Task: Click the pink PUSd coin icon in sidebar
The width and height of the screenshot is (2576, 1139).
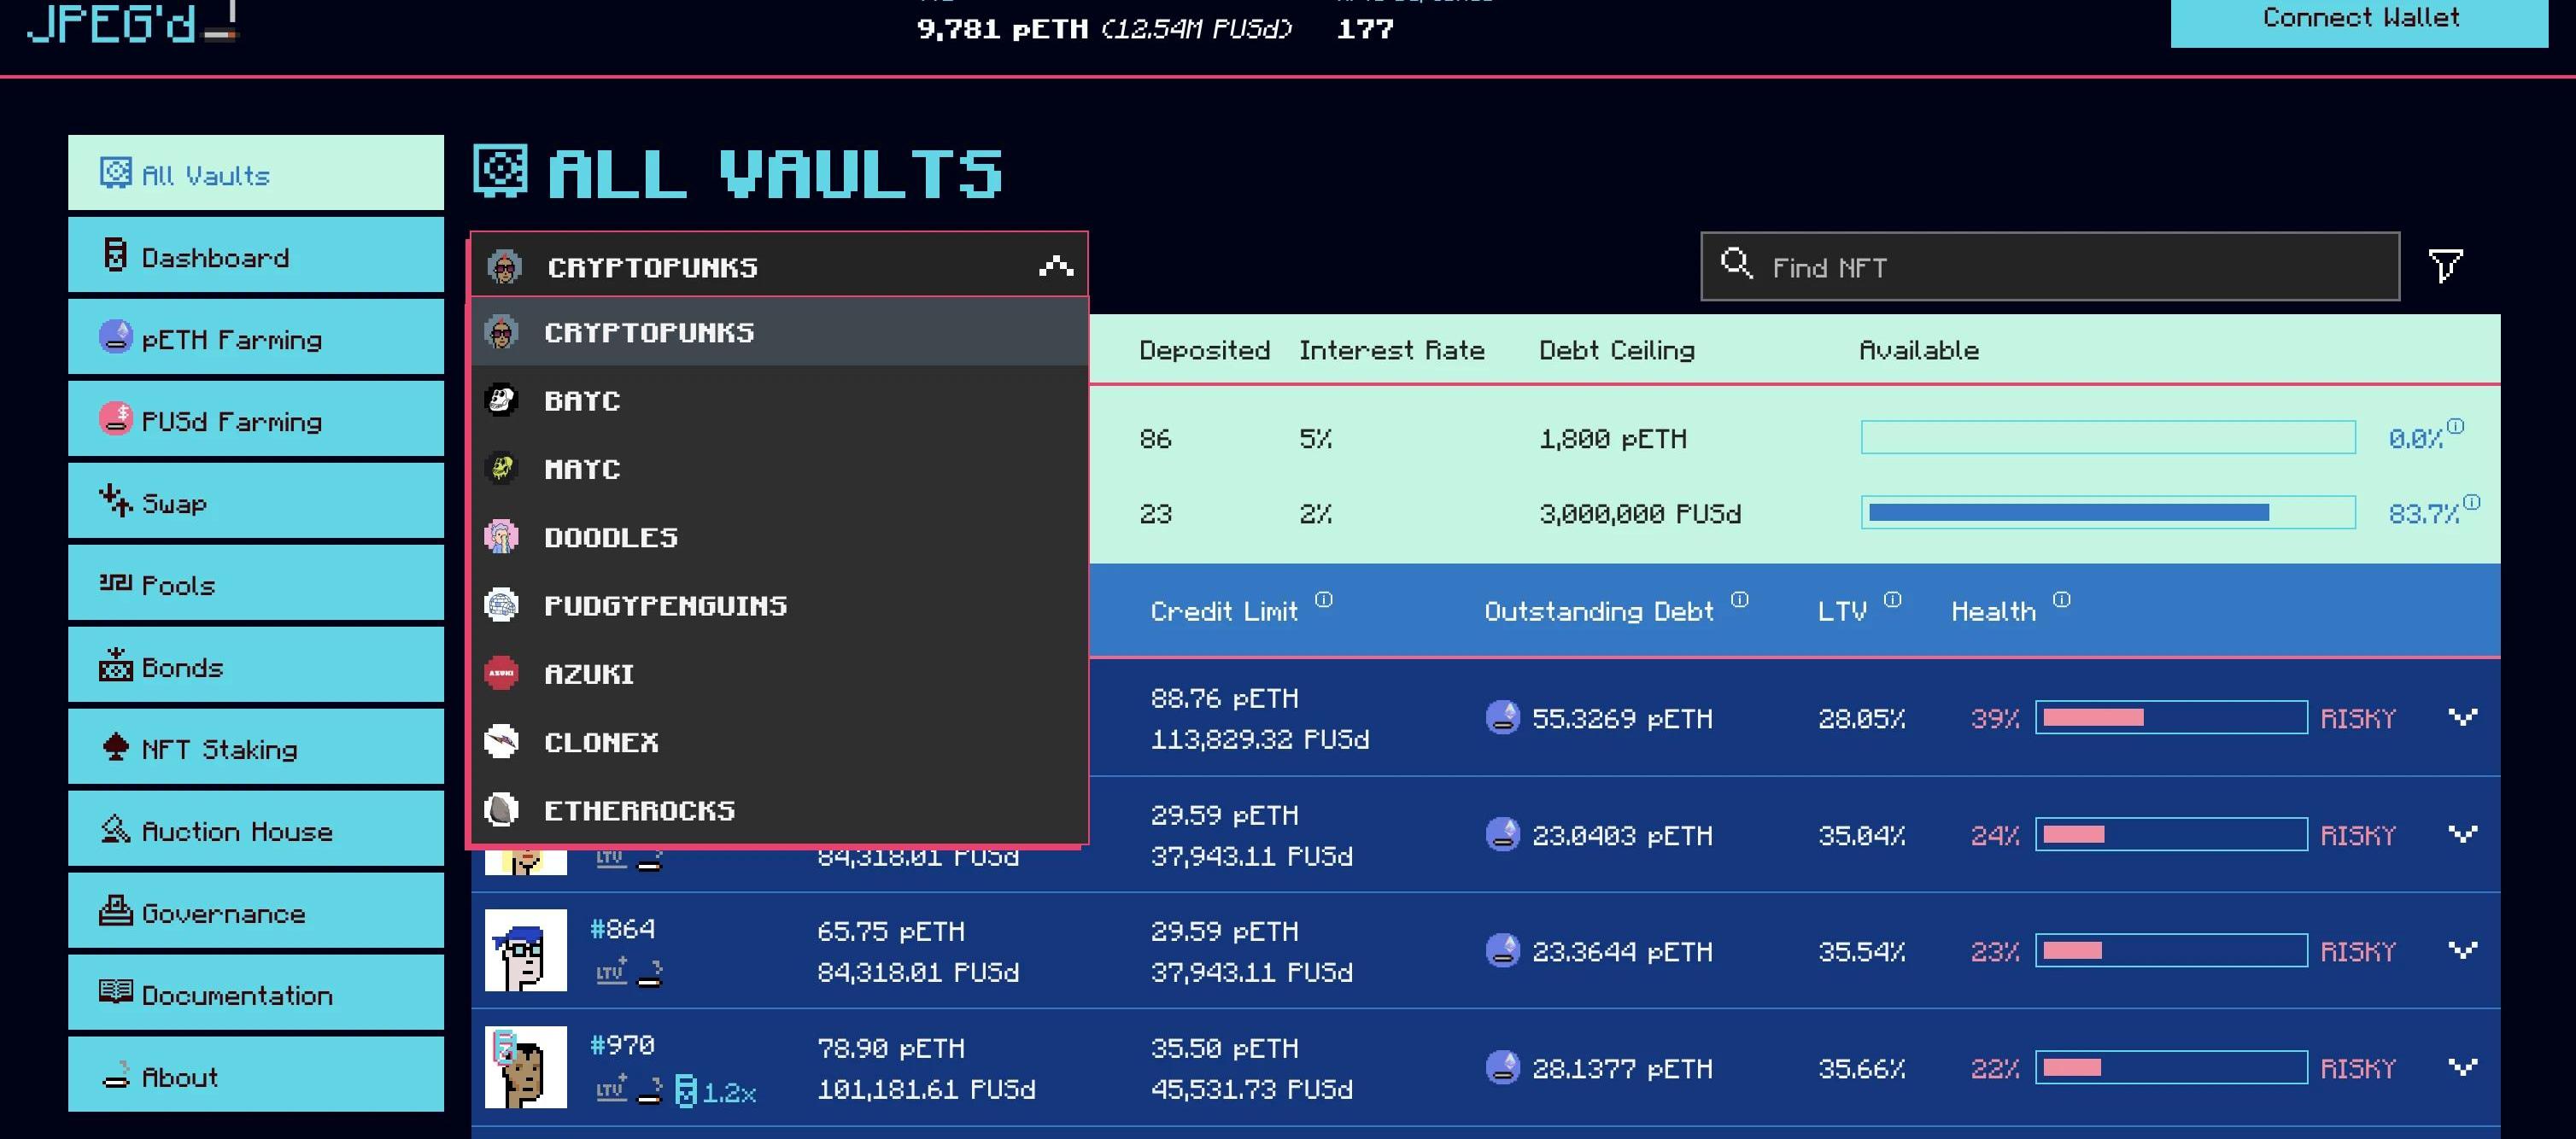Action: 116,418
